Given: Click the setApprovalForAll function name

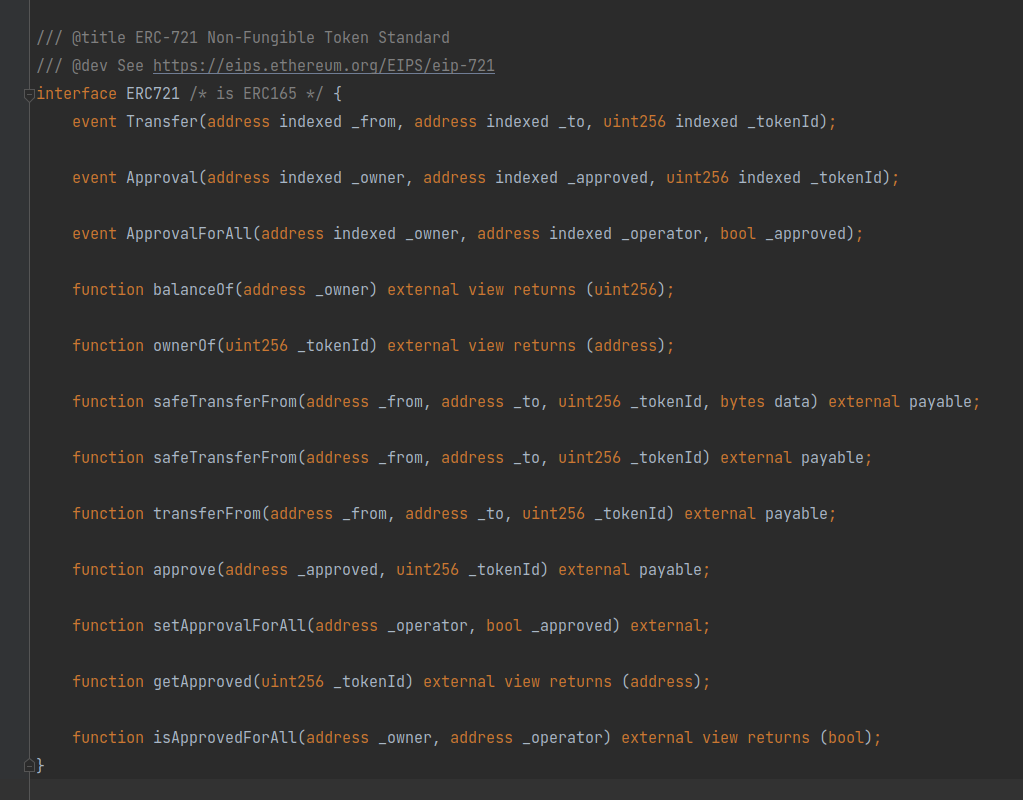Looking at the screenshot, I should [229, 626].
